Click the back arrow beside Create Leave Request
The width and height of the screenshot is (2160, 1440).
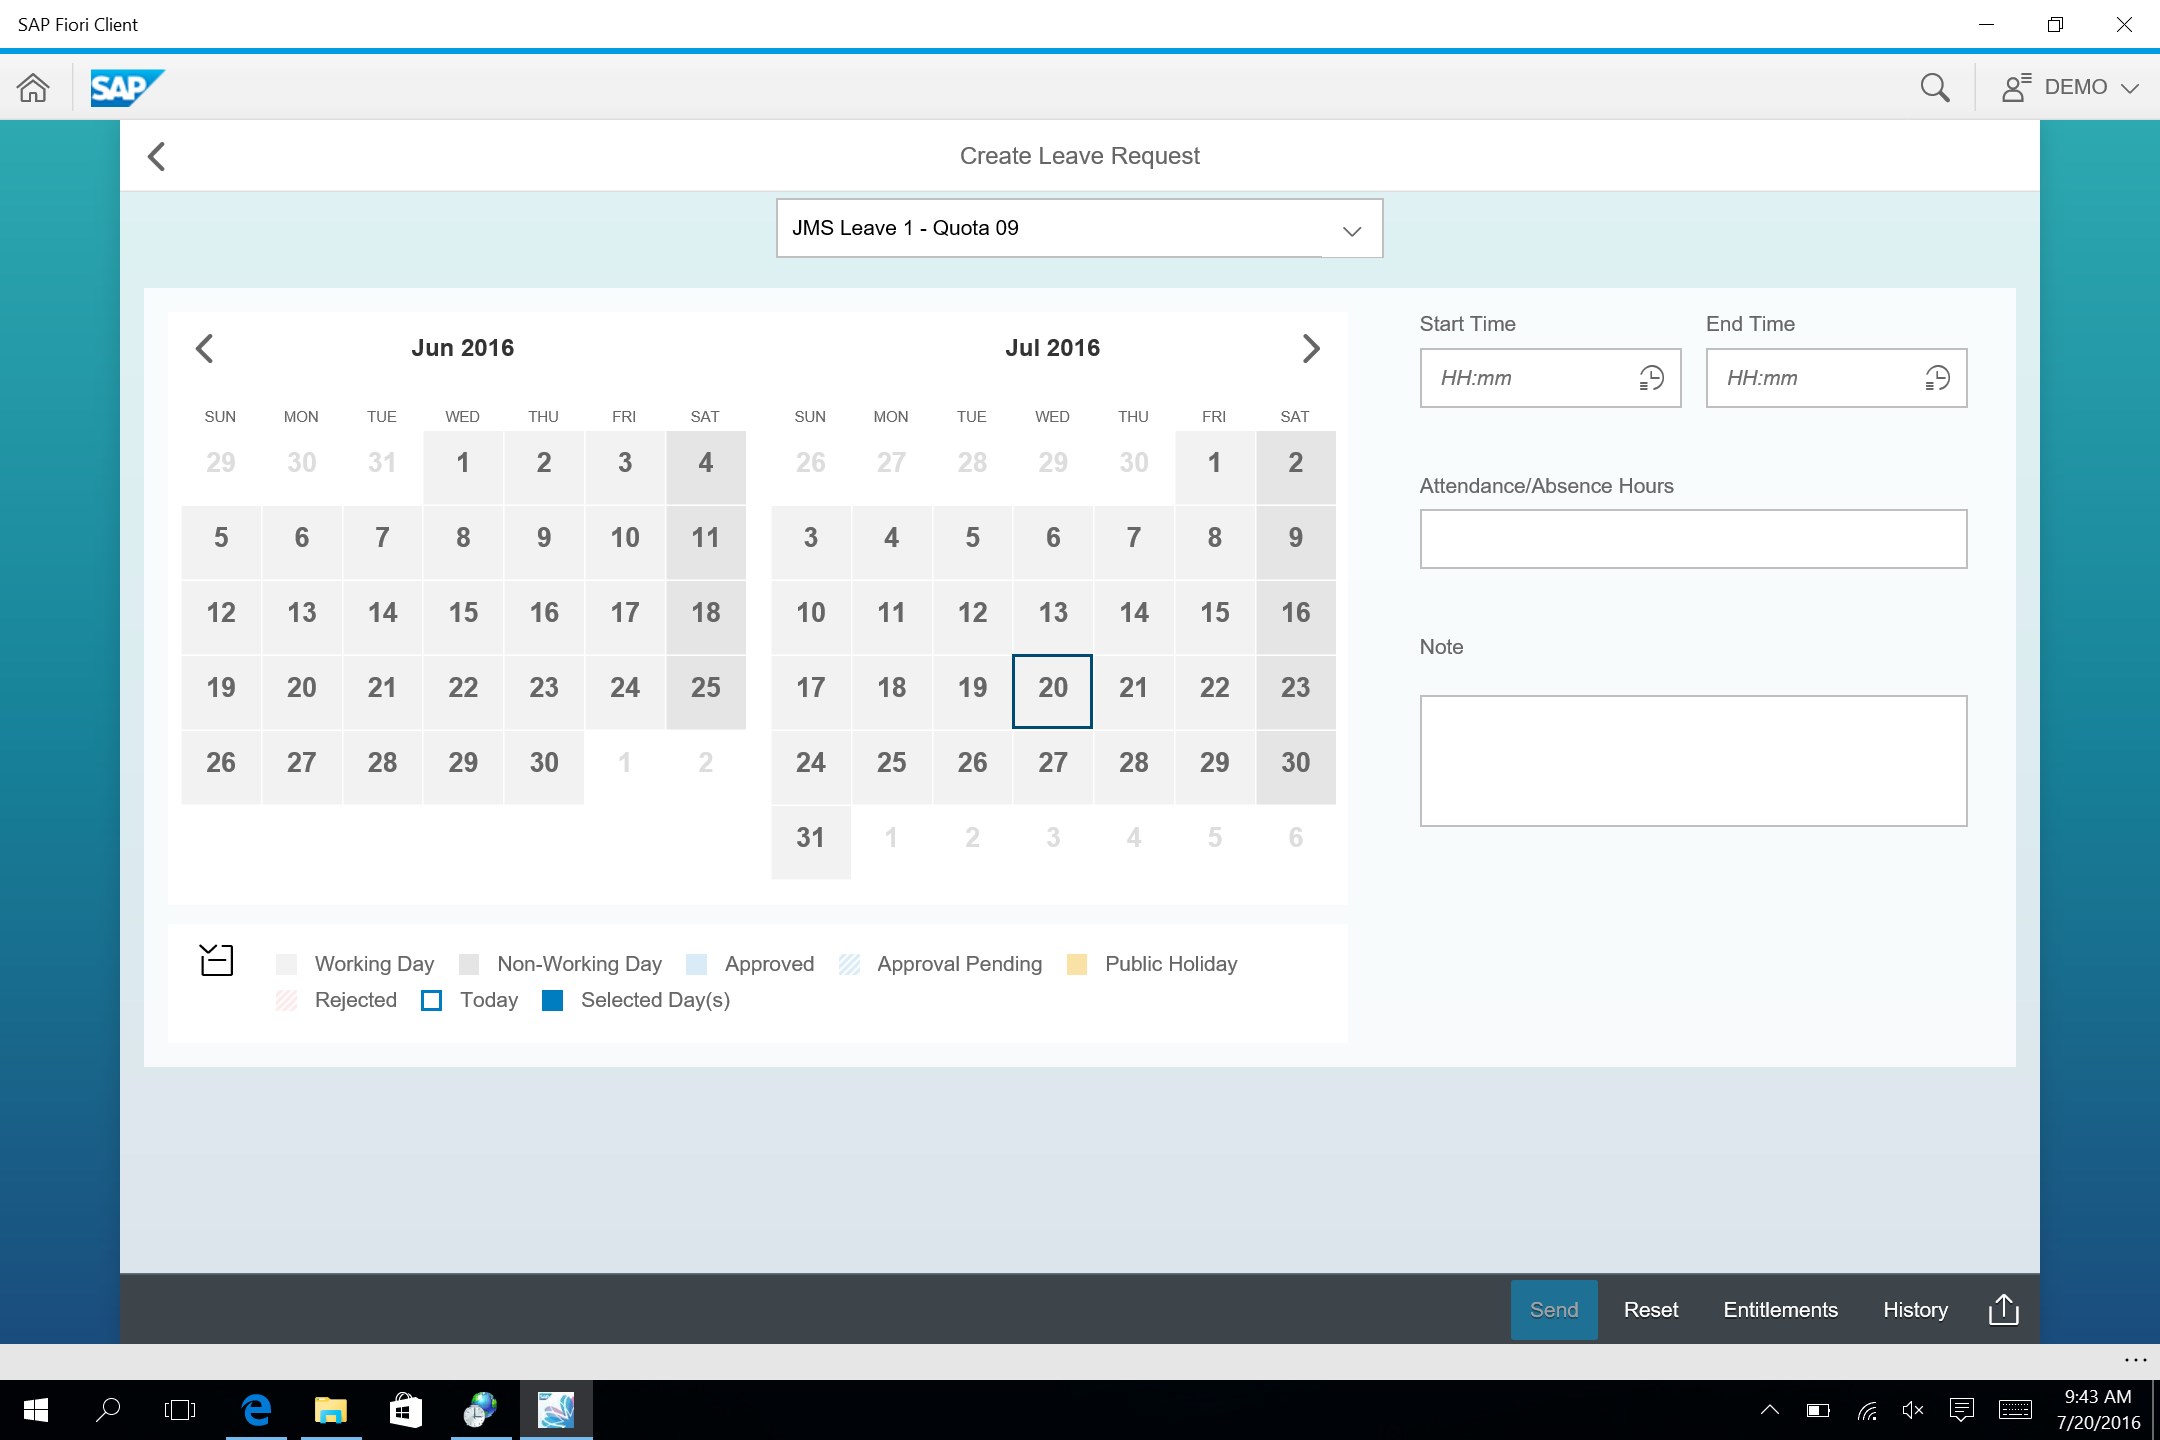pos(156,156)
